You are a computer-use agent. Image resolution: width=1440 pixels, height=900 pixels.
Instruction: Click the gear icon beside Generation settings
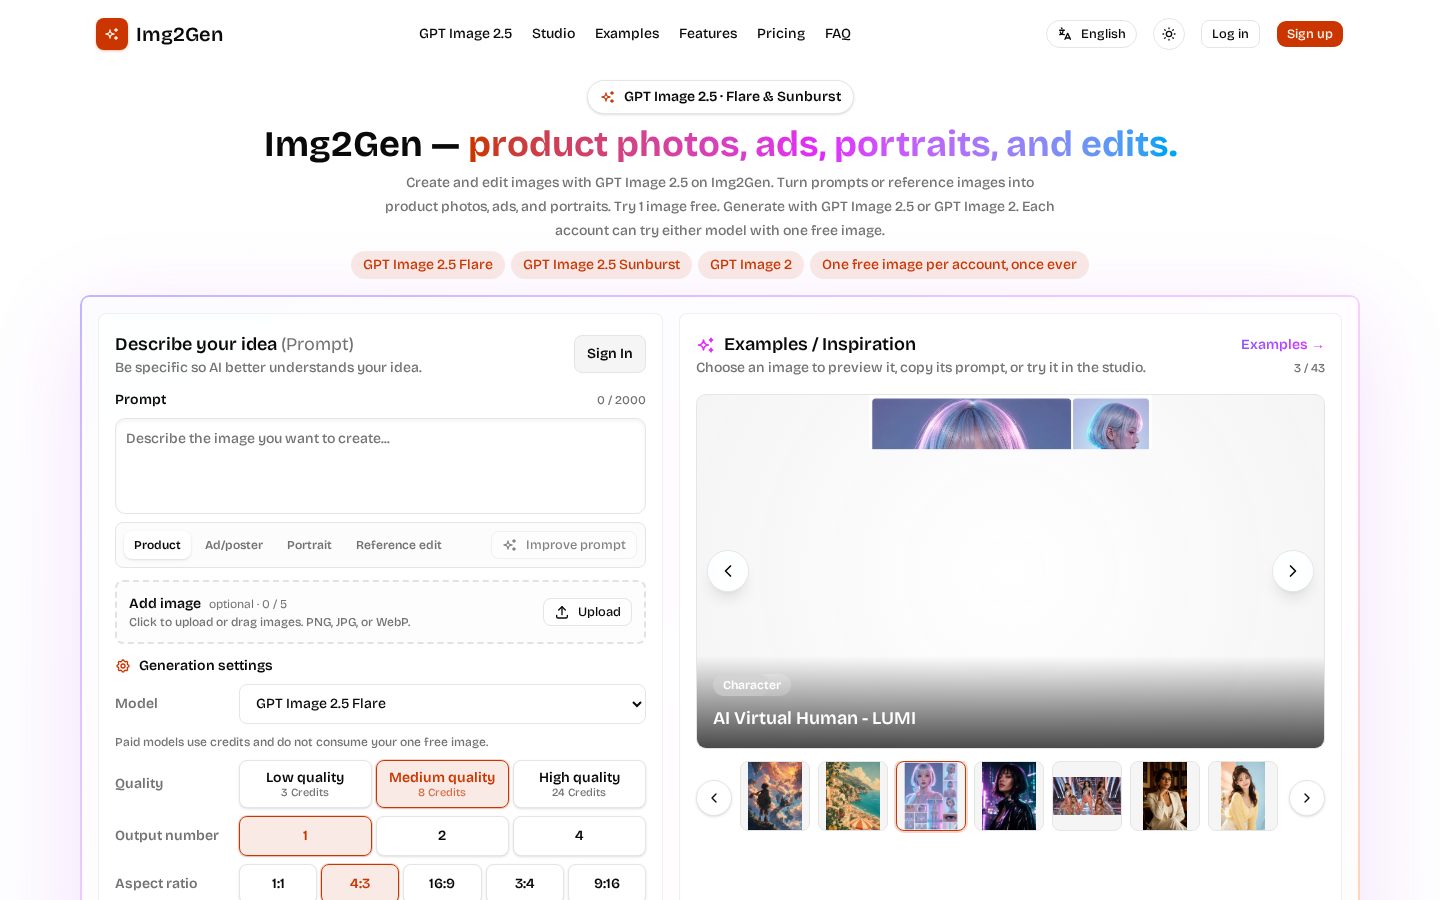click(x=123, y=666)
